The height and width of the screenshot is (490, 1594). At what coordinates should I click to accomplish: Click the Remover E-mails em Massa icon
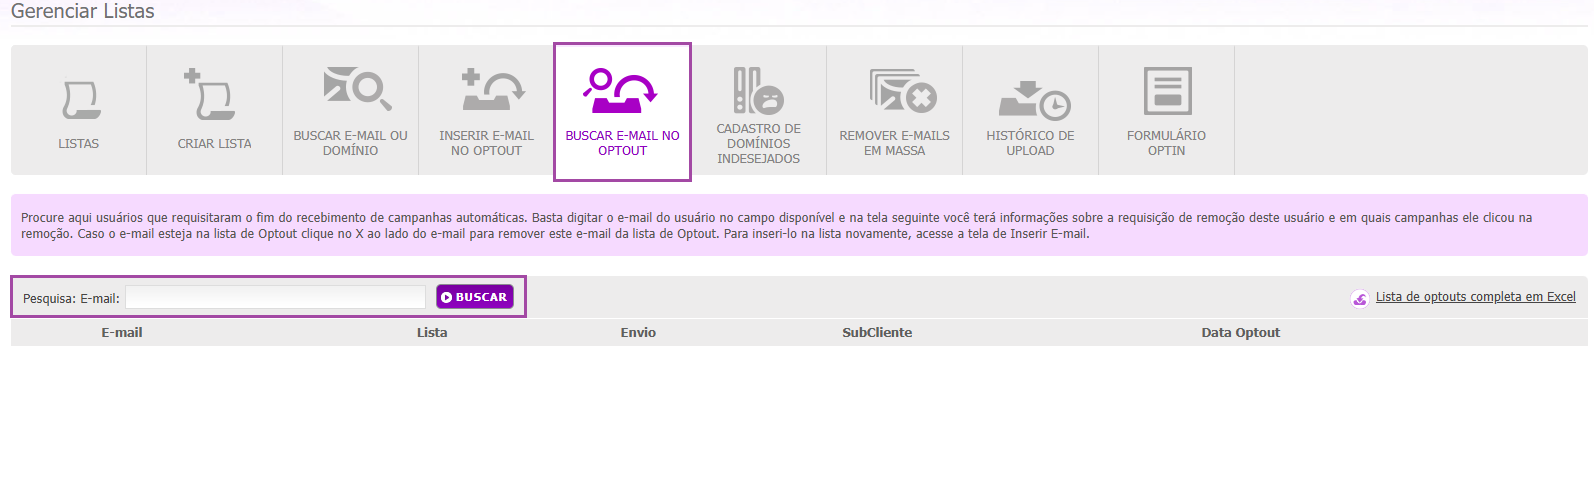pos(902,90)
